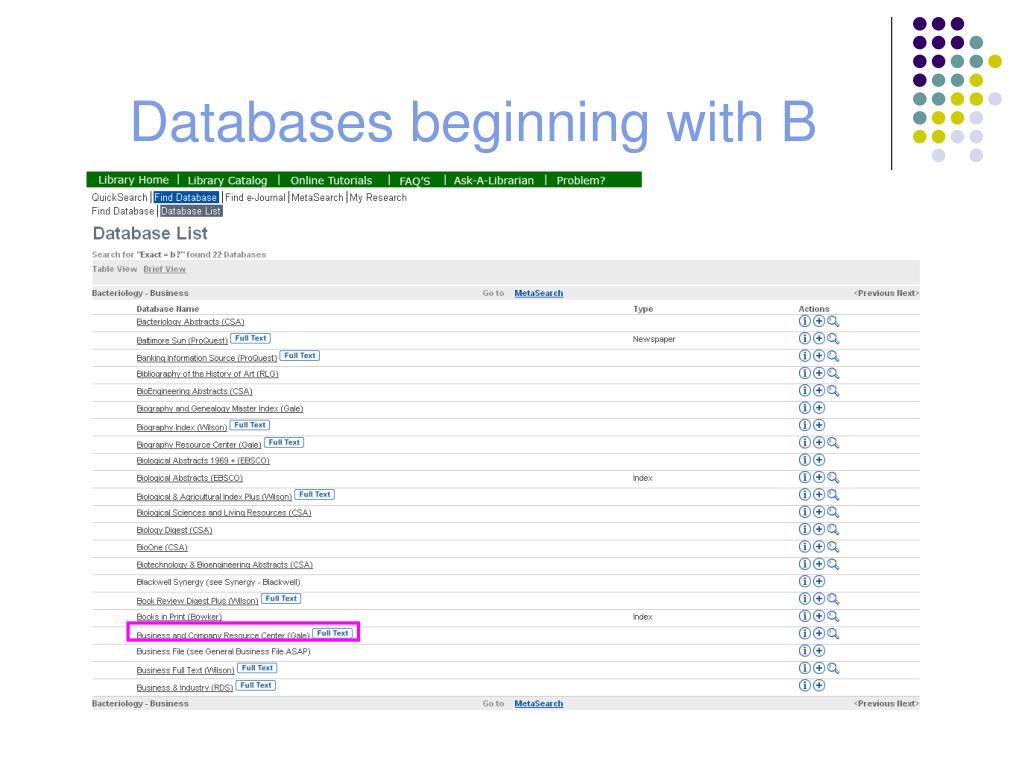Click Find Database sub-navigation text
Viewport: 1024px width, 768px height.
[x=123, y=211]
